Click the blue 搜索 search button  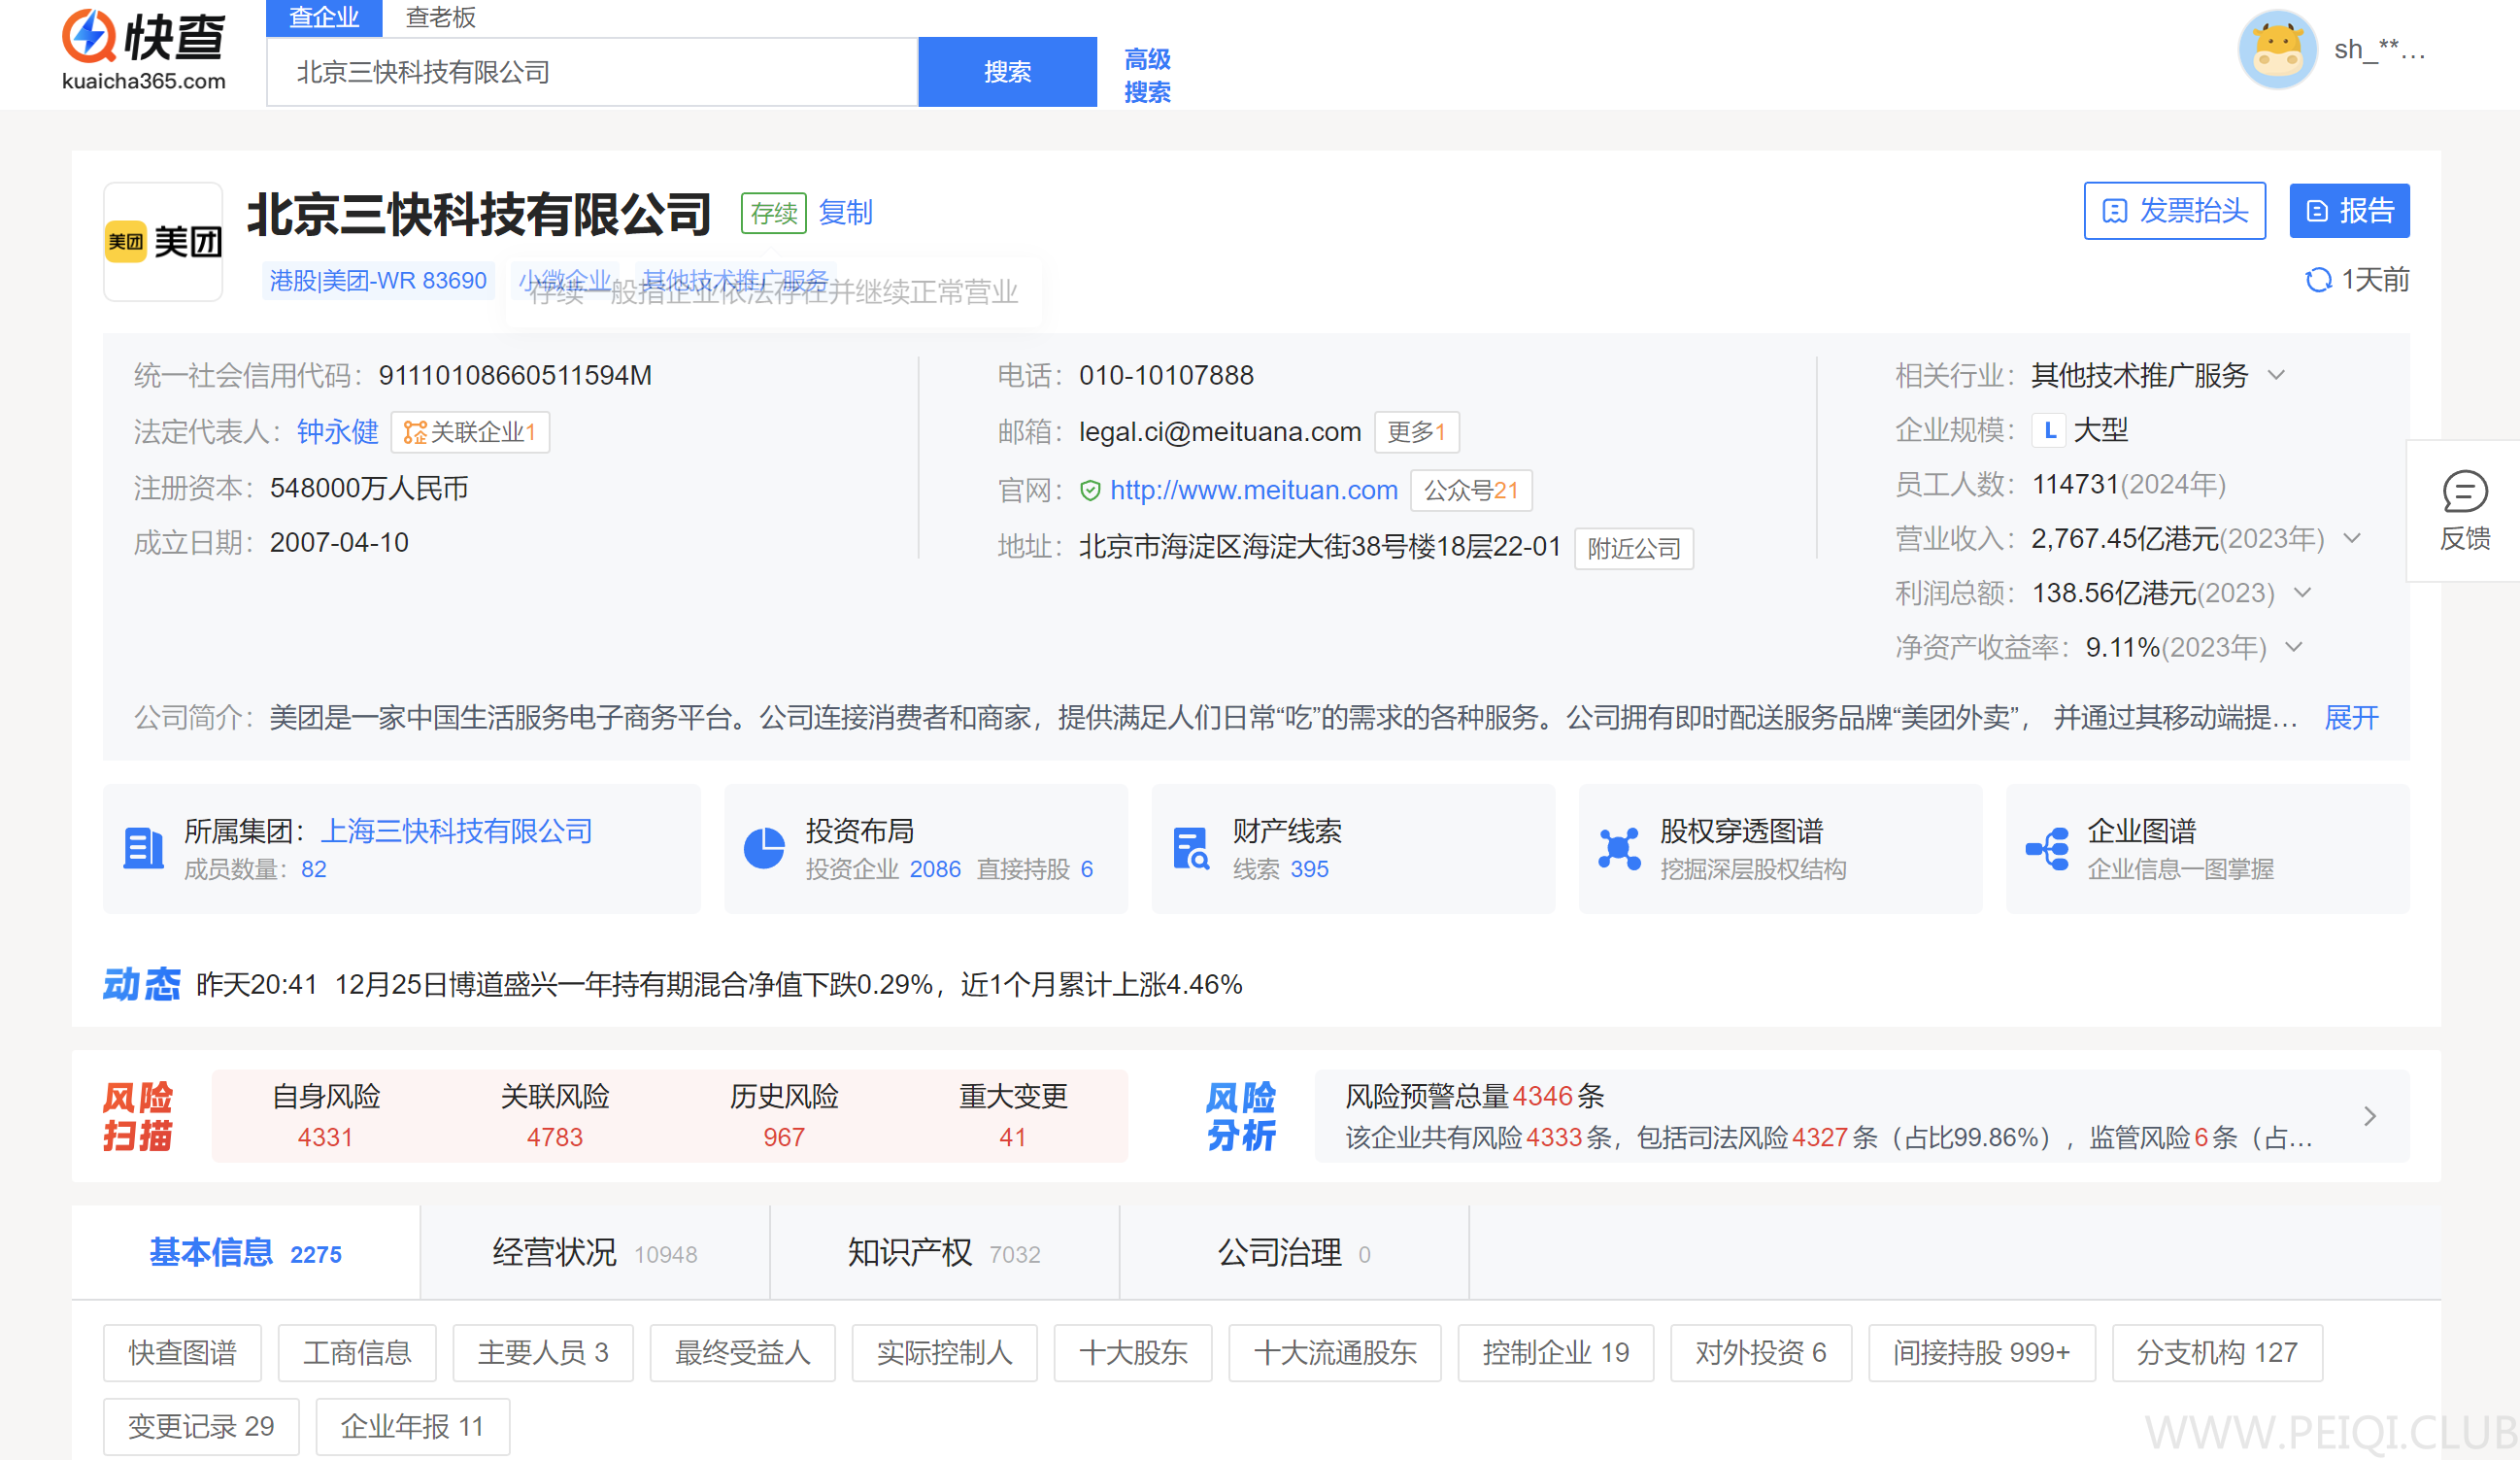click(1007, 72)
